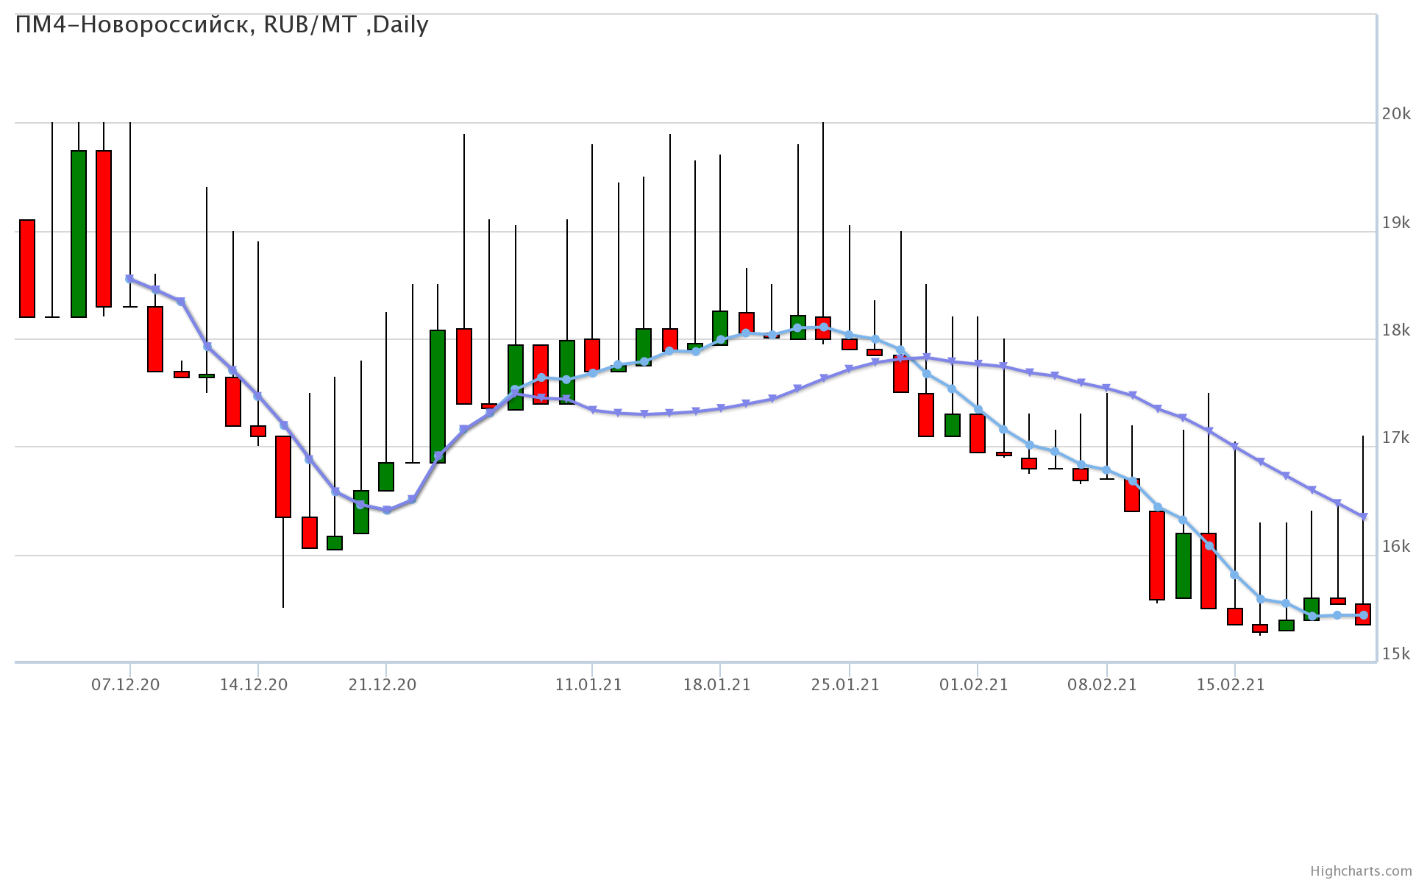
Task: Select the first red candle at chart start
Action: 27,268
